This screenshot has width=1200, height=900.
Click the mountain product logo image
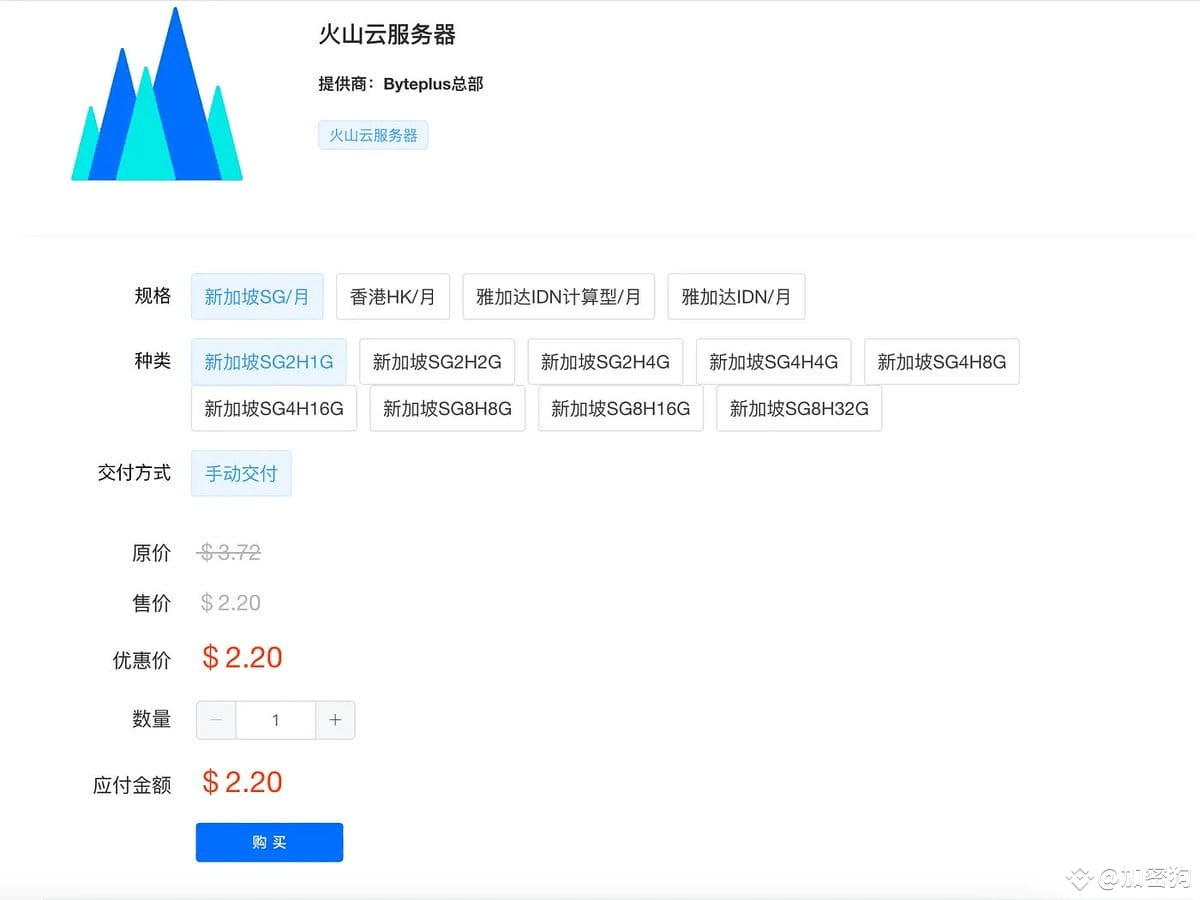(157, 93)
